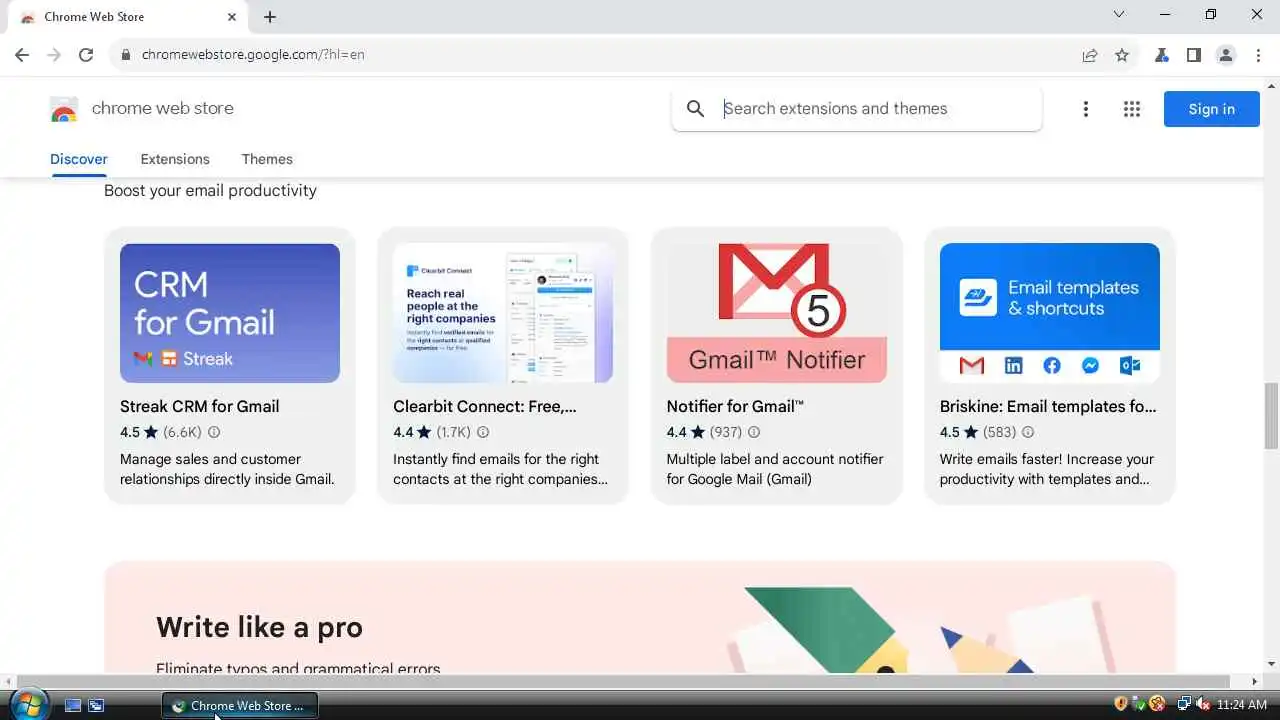Reload the page with the refresh icon
This screenshot has height=720, width=1280.
(x=86, y=55)
